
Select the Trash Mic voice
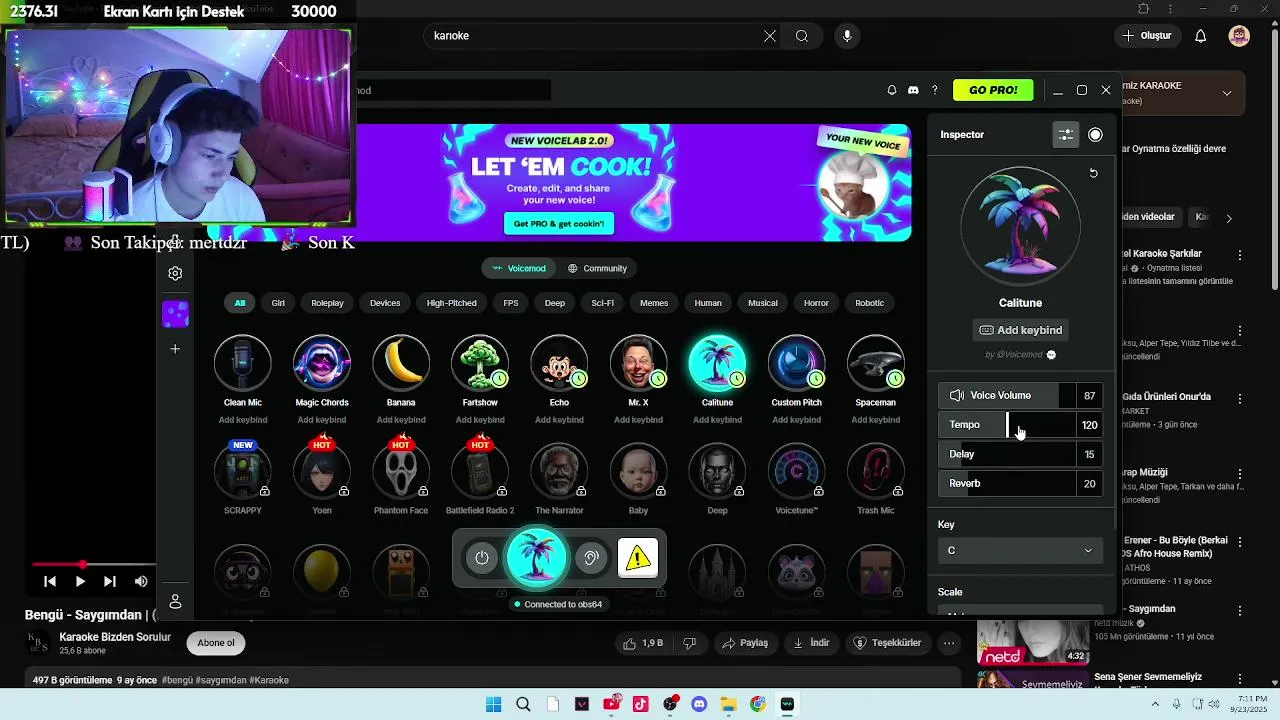[875, 470]
